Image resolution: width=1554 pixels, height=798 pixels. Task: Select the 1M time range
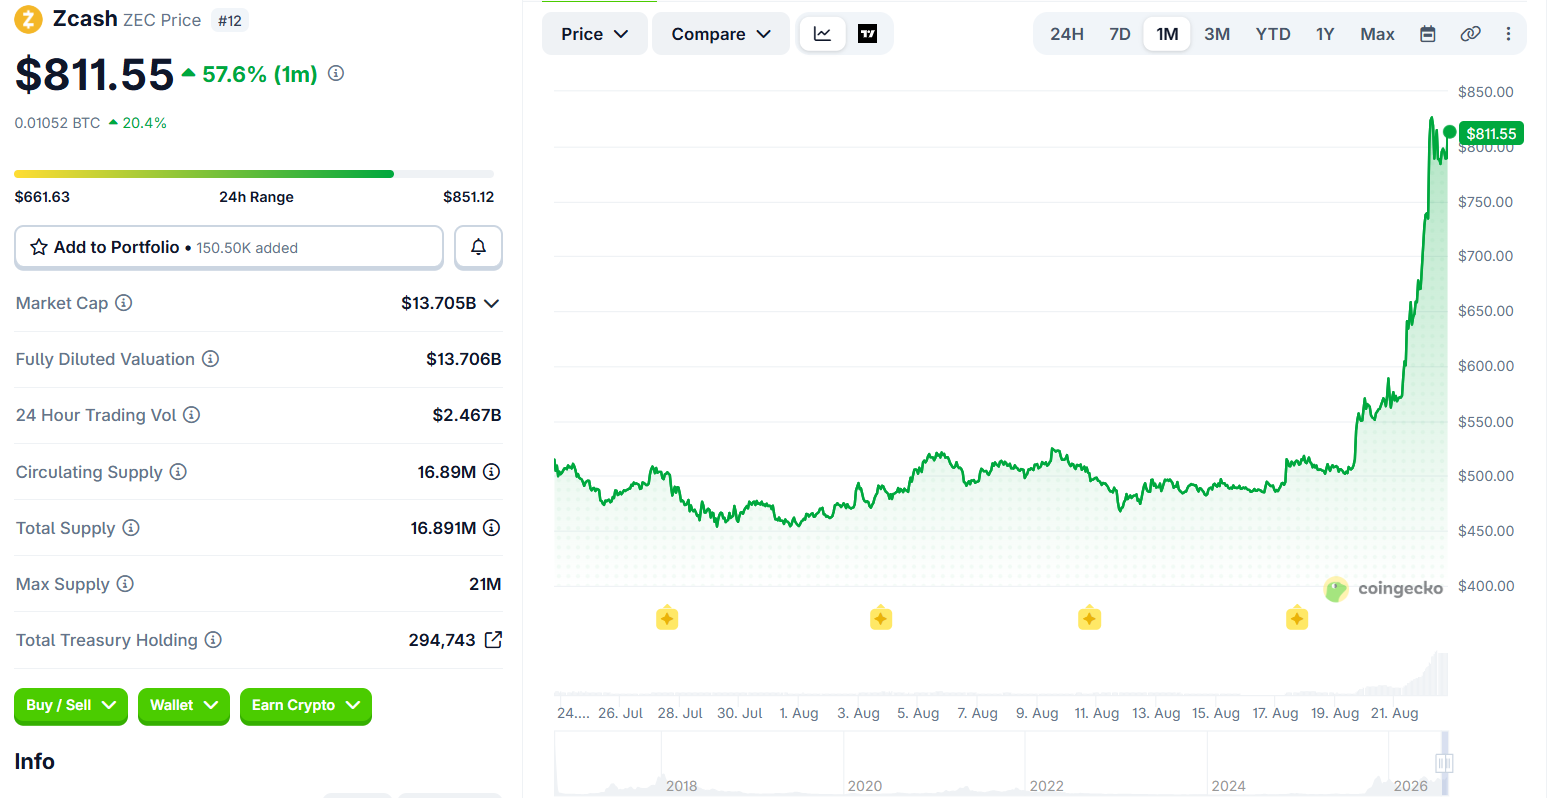click(x=1167, y=34)
